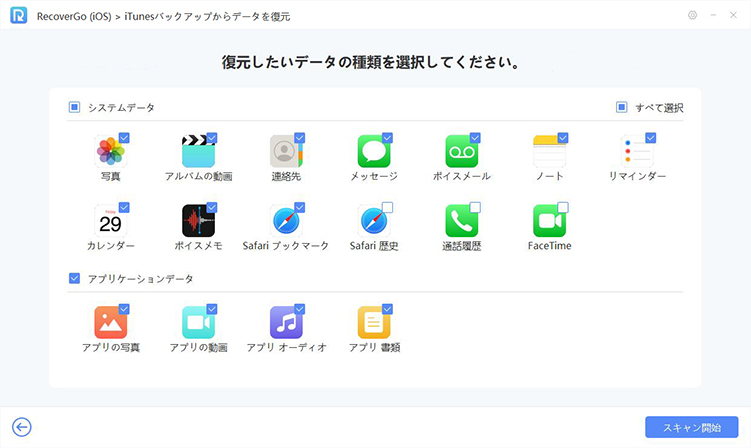This screenshot has height=448, width=751.
Task: Click the Safari 歴史 compass icon
Action: point(374,220)
